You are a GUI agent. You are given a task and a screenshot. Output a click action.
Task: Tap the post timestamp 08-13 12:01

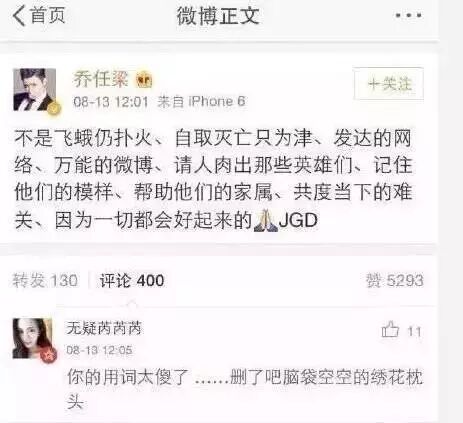(x=110, y=101)
